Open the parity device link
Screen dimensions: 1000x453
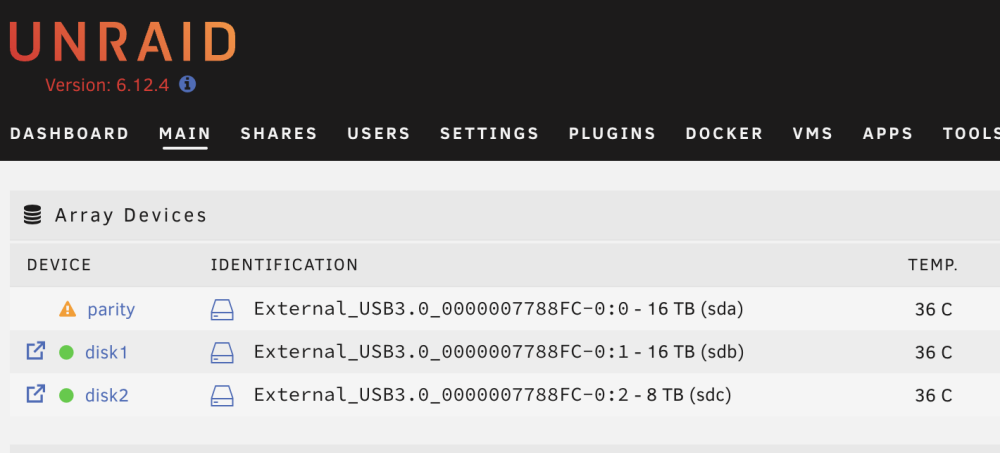tap(111, 309)
